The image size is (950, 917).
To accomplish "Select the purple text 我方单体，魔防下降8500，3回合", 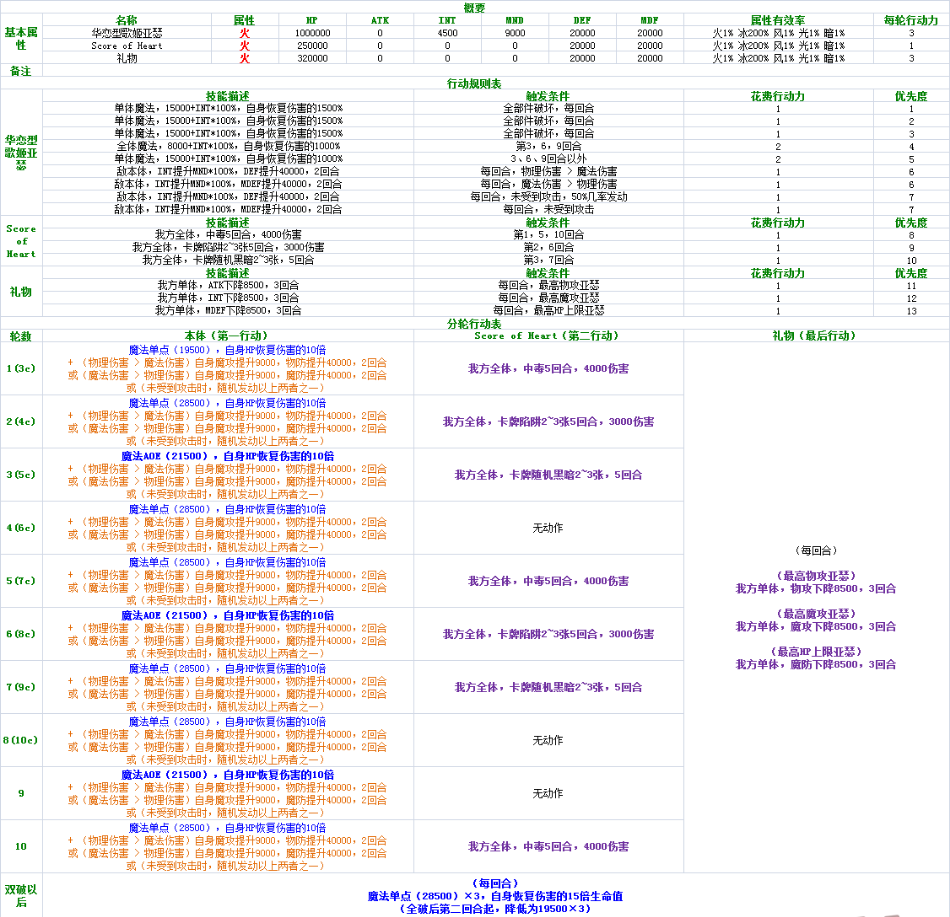I will tap(815, 664).
